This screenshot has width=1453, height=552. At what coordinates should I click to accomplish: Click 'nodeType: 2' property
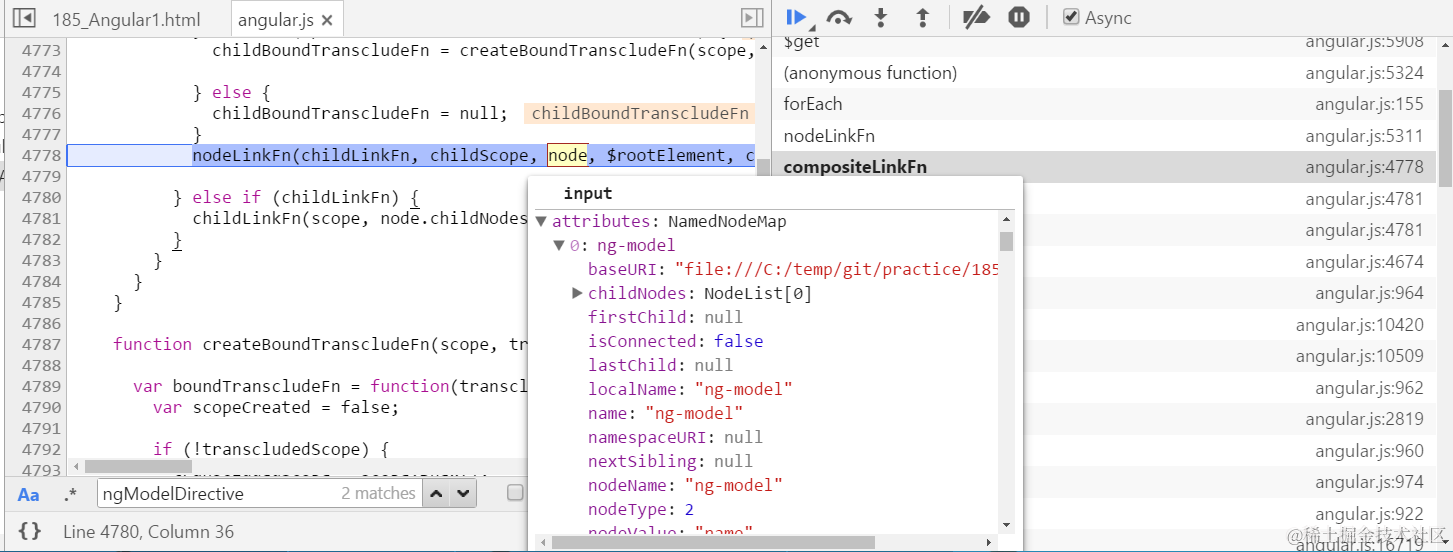(641, 509)
